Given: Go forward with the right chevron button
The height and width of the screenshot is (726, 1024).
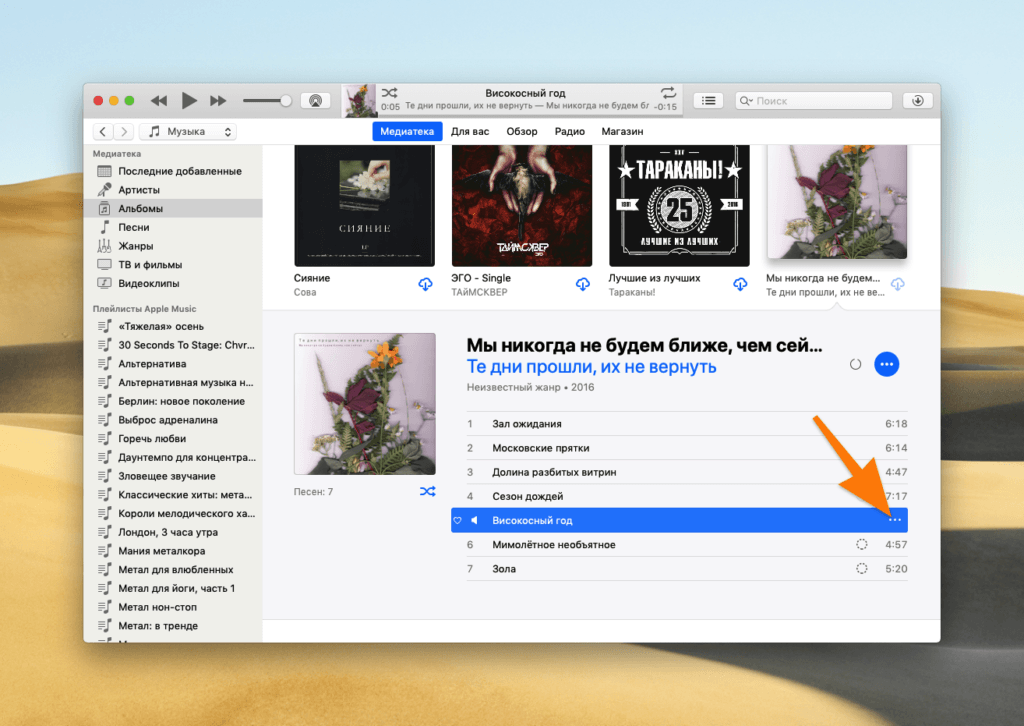Looking at the screenshot, I should click(x=124, y=131).
